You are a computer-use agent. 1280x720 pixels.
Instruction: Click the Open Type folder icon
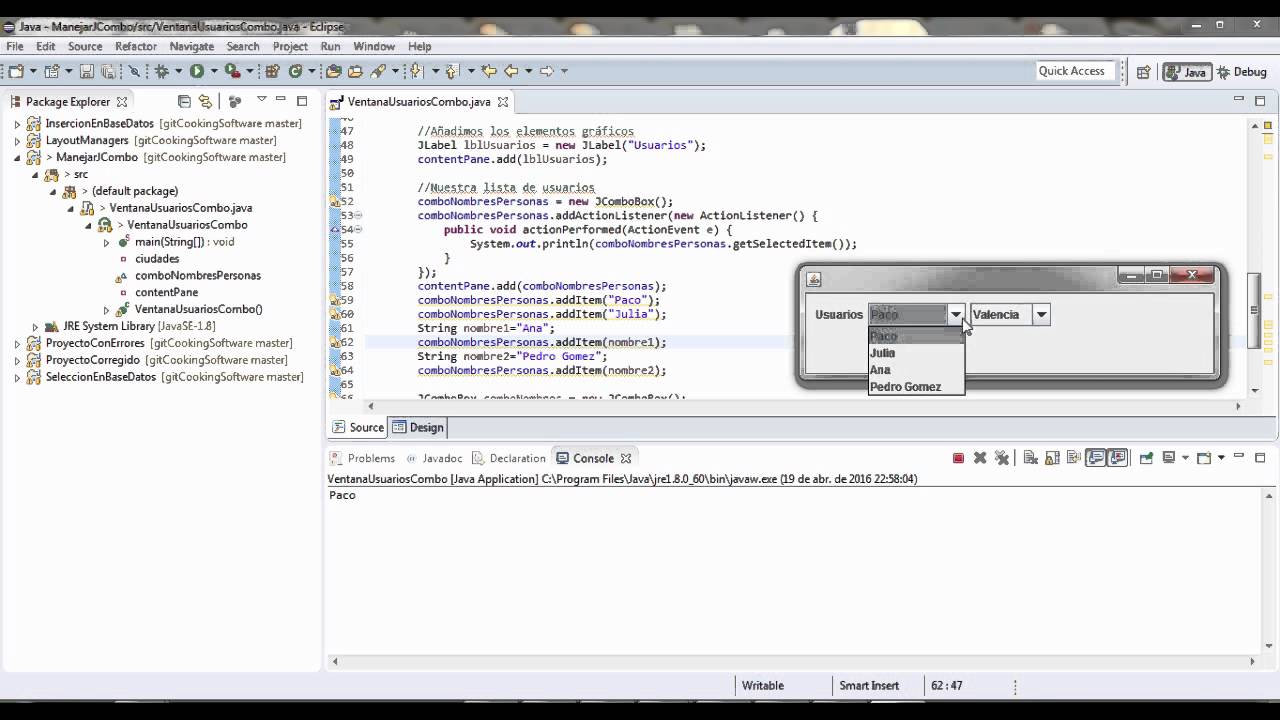point(333,71)
